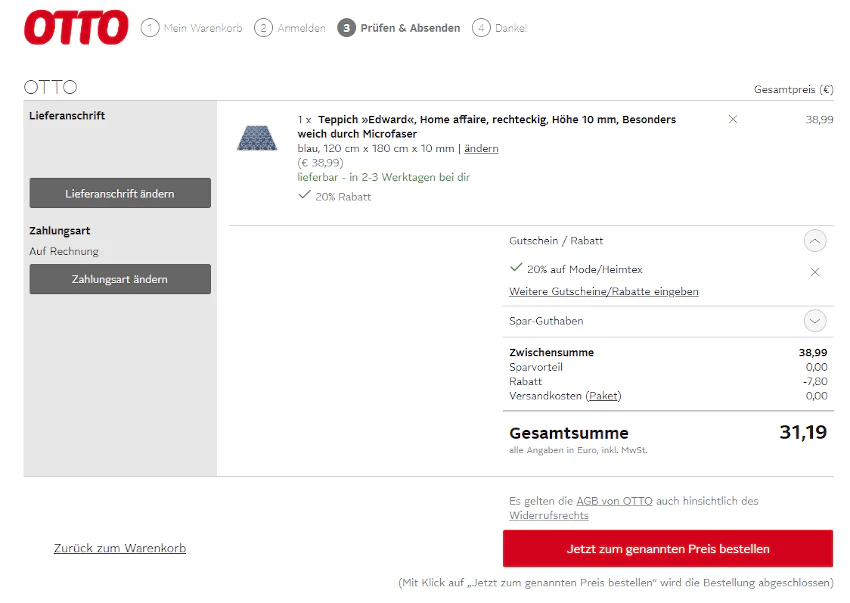This screenshot has width=850, height=603.
Task: Click the Lieferanschrift heading
Action: pos(67,116)
